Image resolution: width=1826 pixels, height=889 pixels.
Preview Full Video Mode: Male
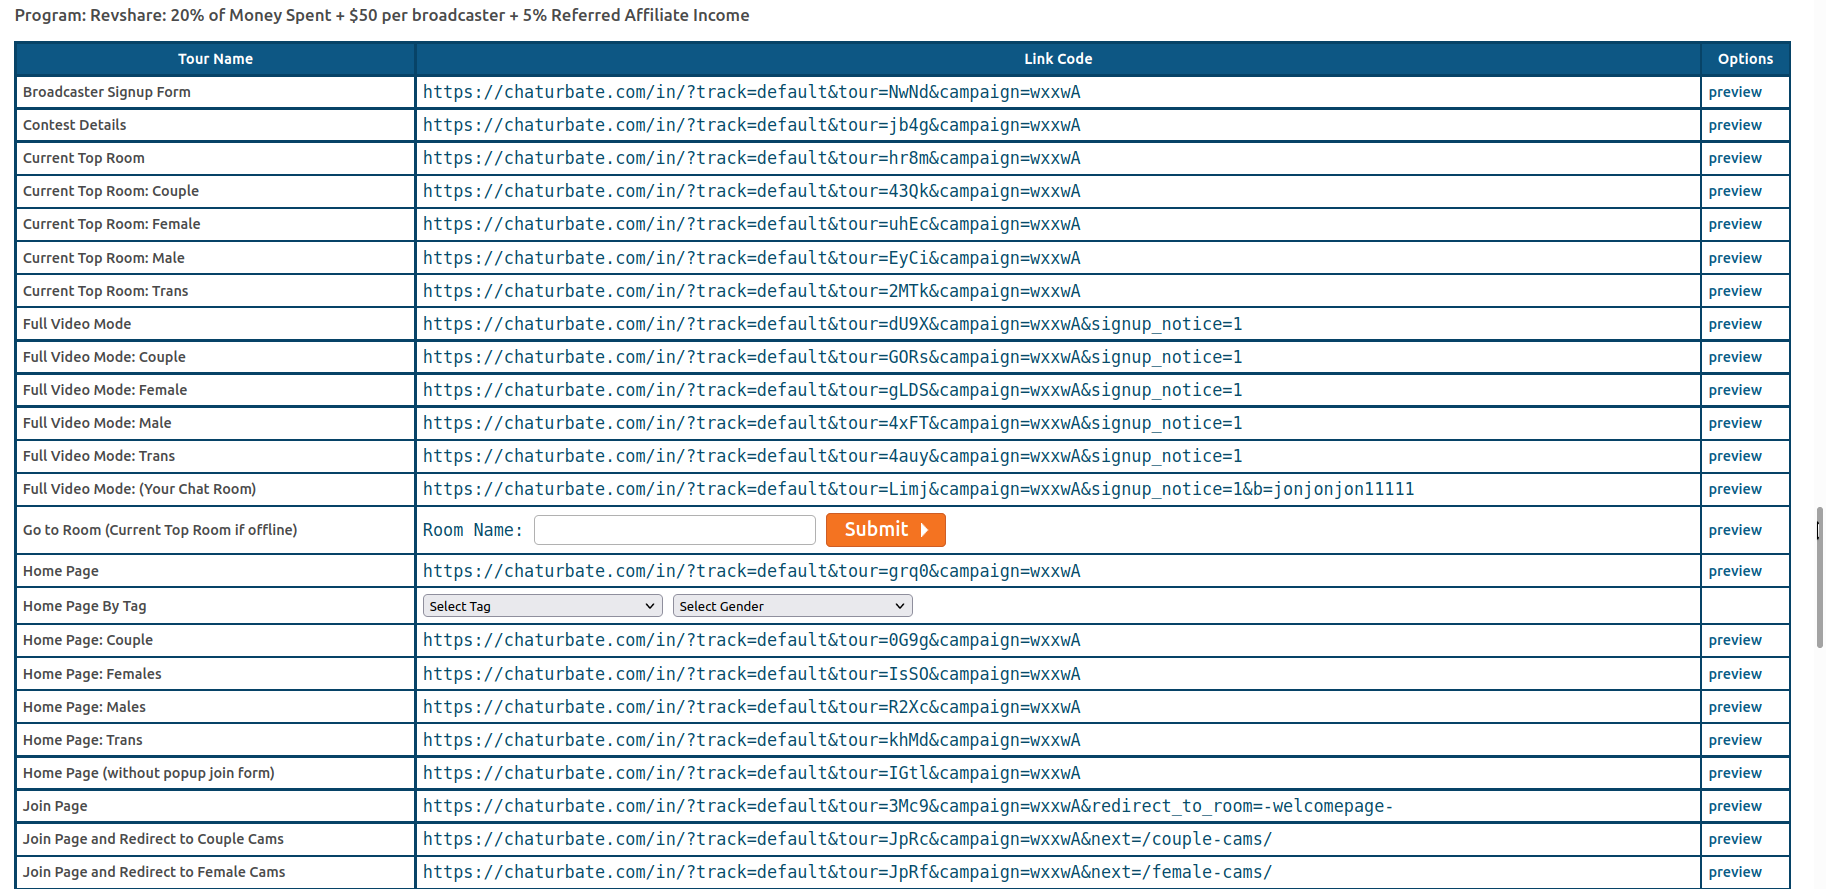click(x=1734, y=423)
